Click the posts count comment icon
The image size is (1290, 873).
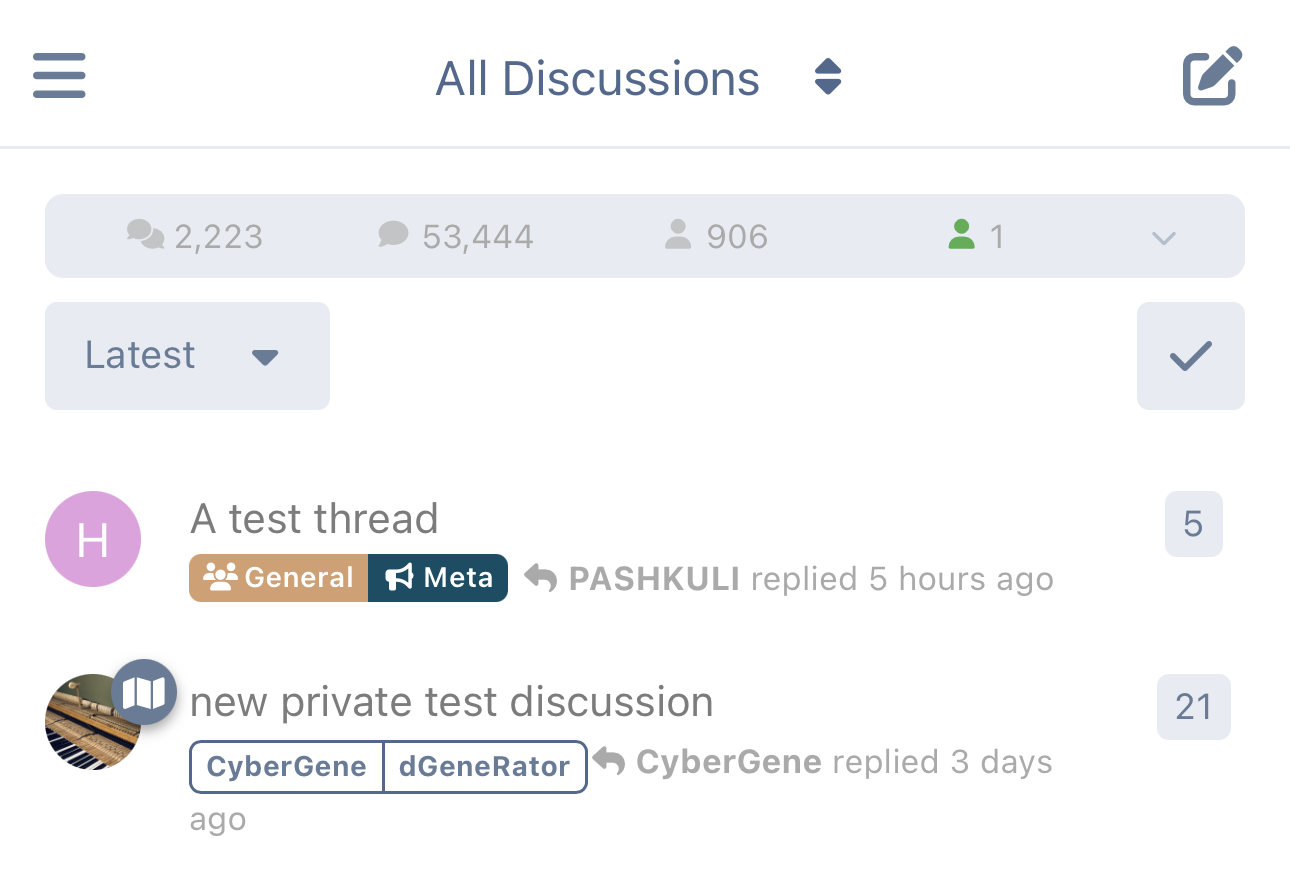(x=394, y=234)
